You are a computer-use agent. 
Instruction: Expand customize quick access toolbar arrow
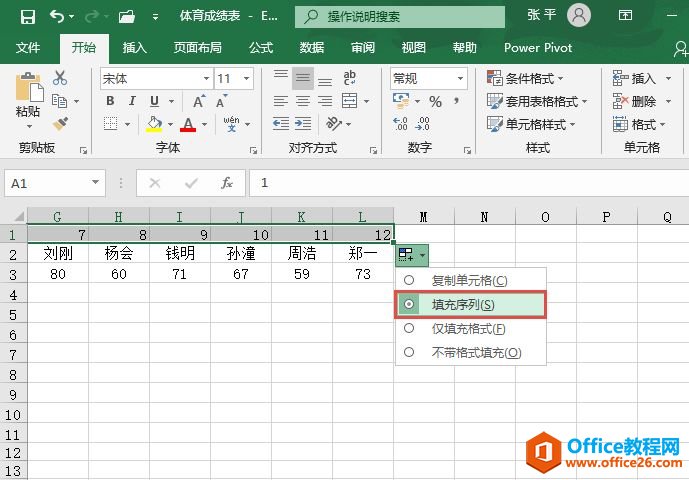tap(155, 17)
